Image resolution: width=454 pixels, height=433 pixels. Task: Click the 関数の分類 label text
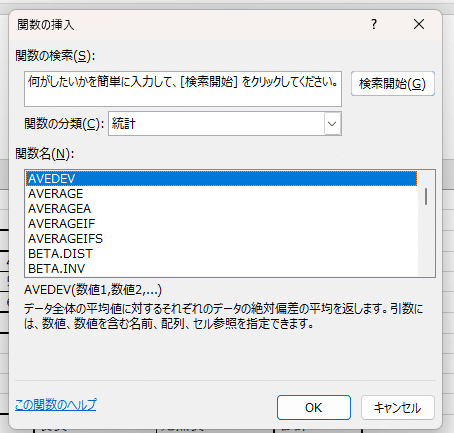click(x=64, y=124)
